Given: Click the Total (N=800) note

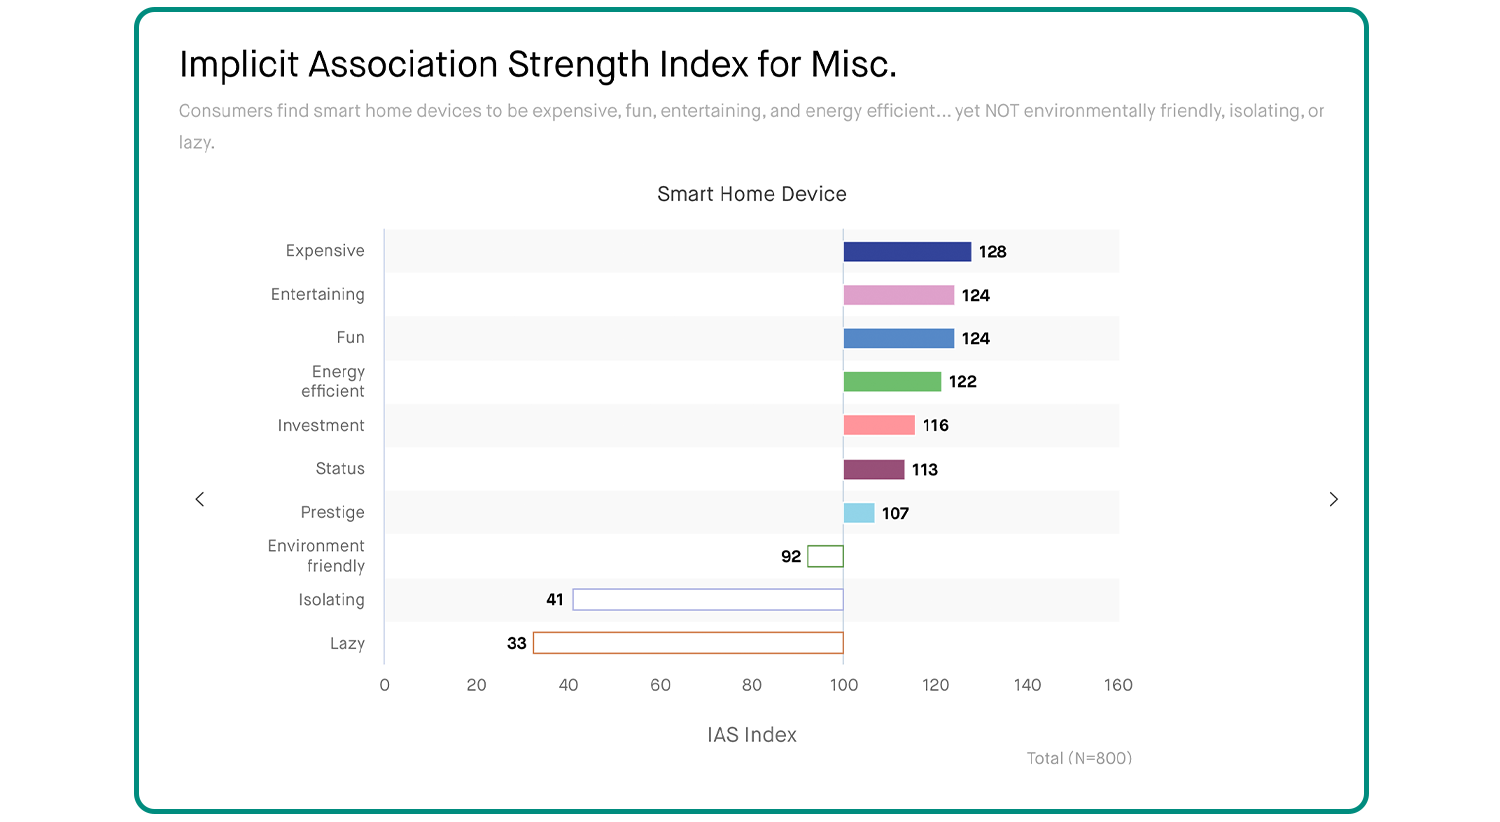Looking at the screenshot, I should pos(1079,758).
